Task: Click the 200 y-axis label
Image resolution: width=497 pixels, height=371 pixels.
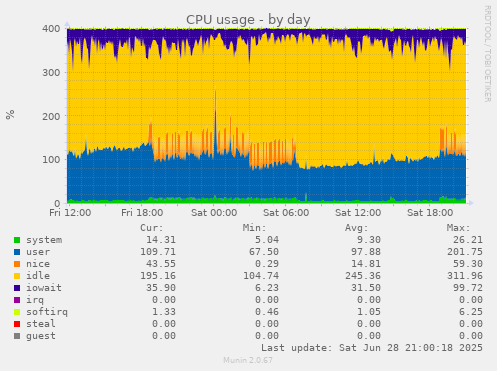Action: [x=51, y=117]
